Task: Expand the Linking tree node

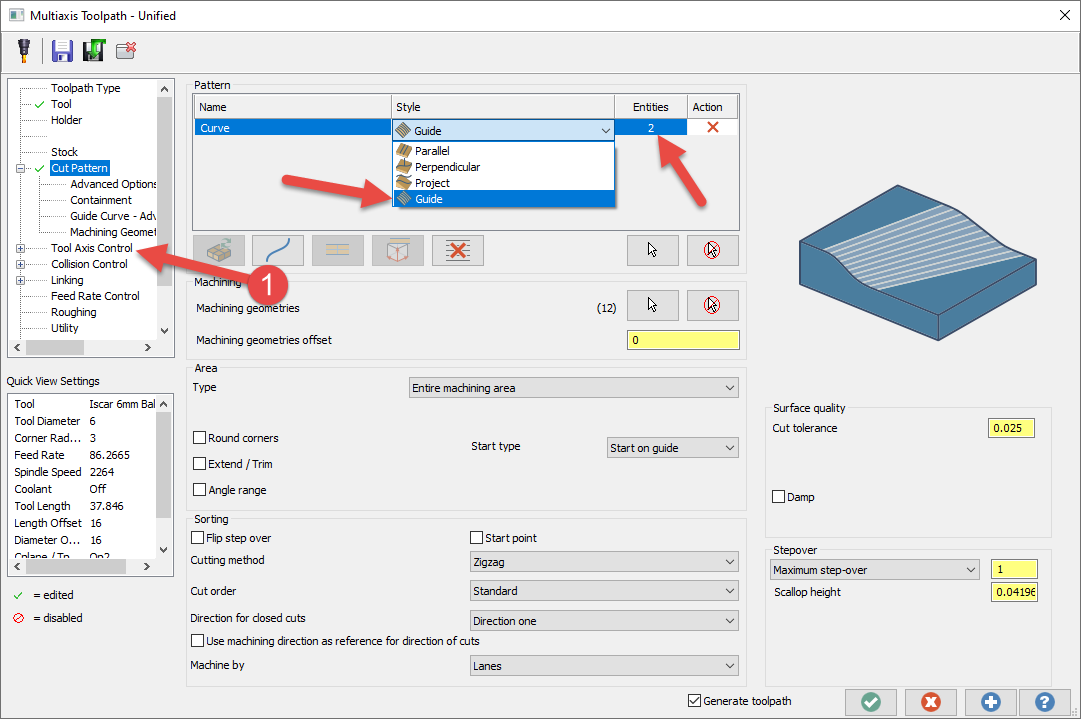Action: click(21, 280)
